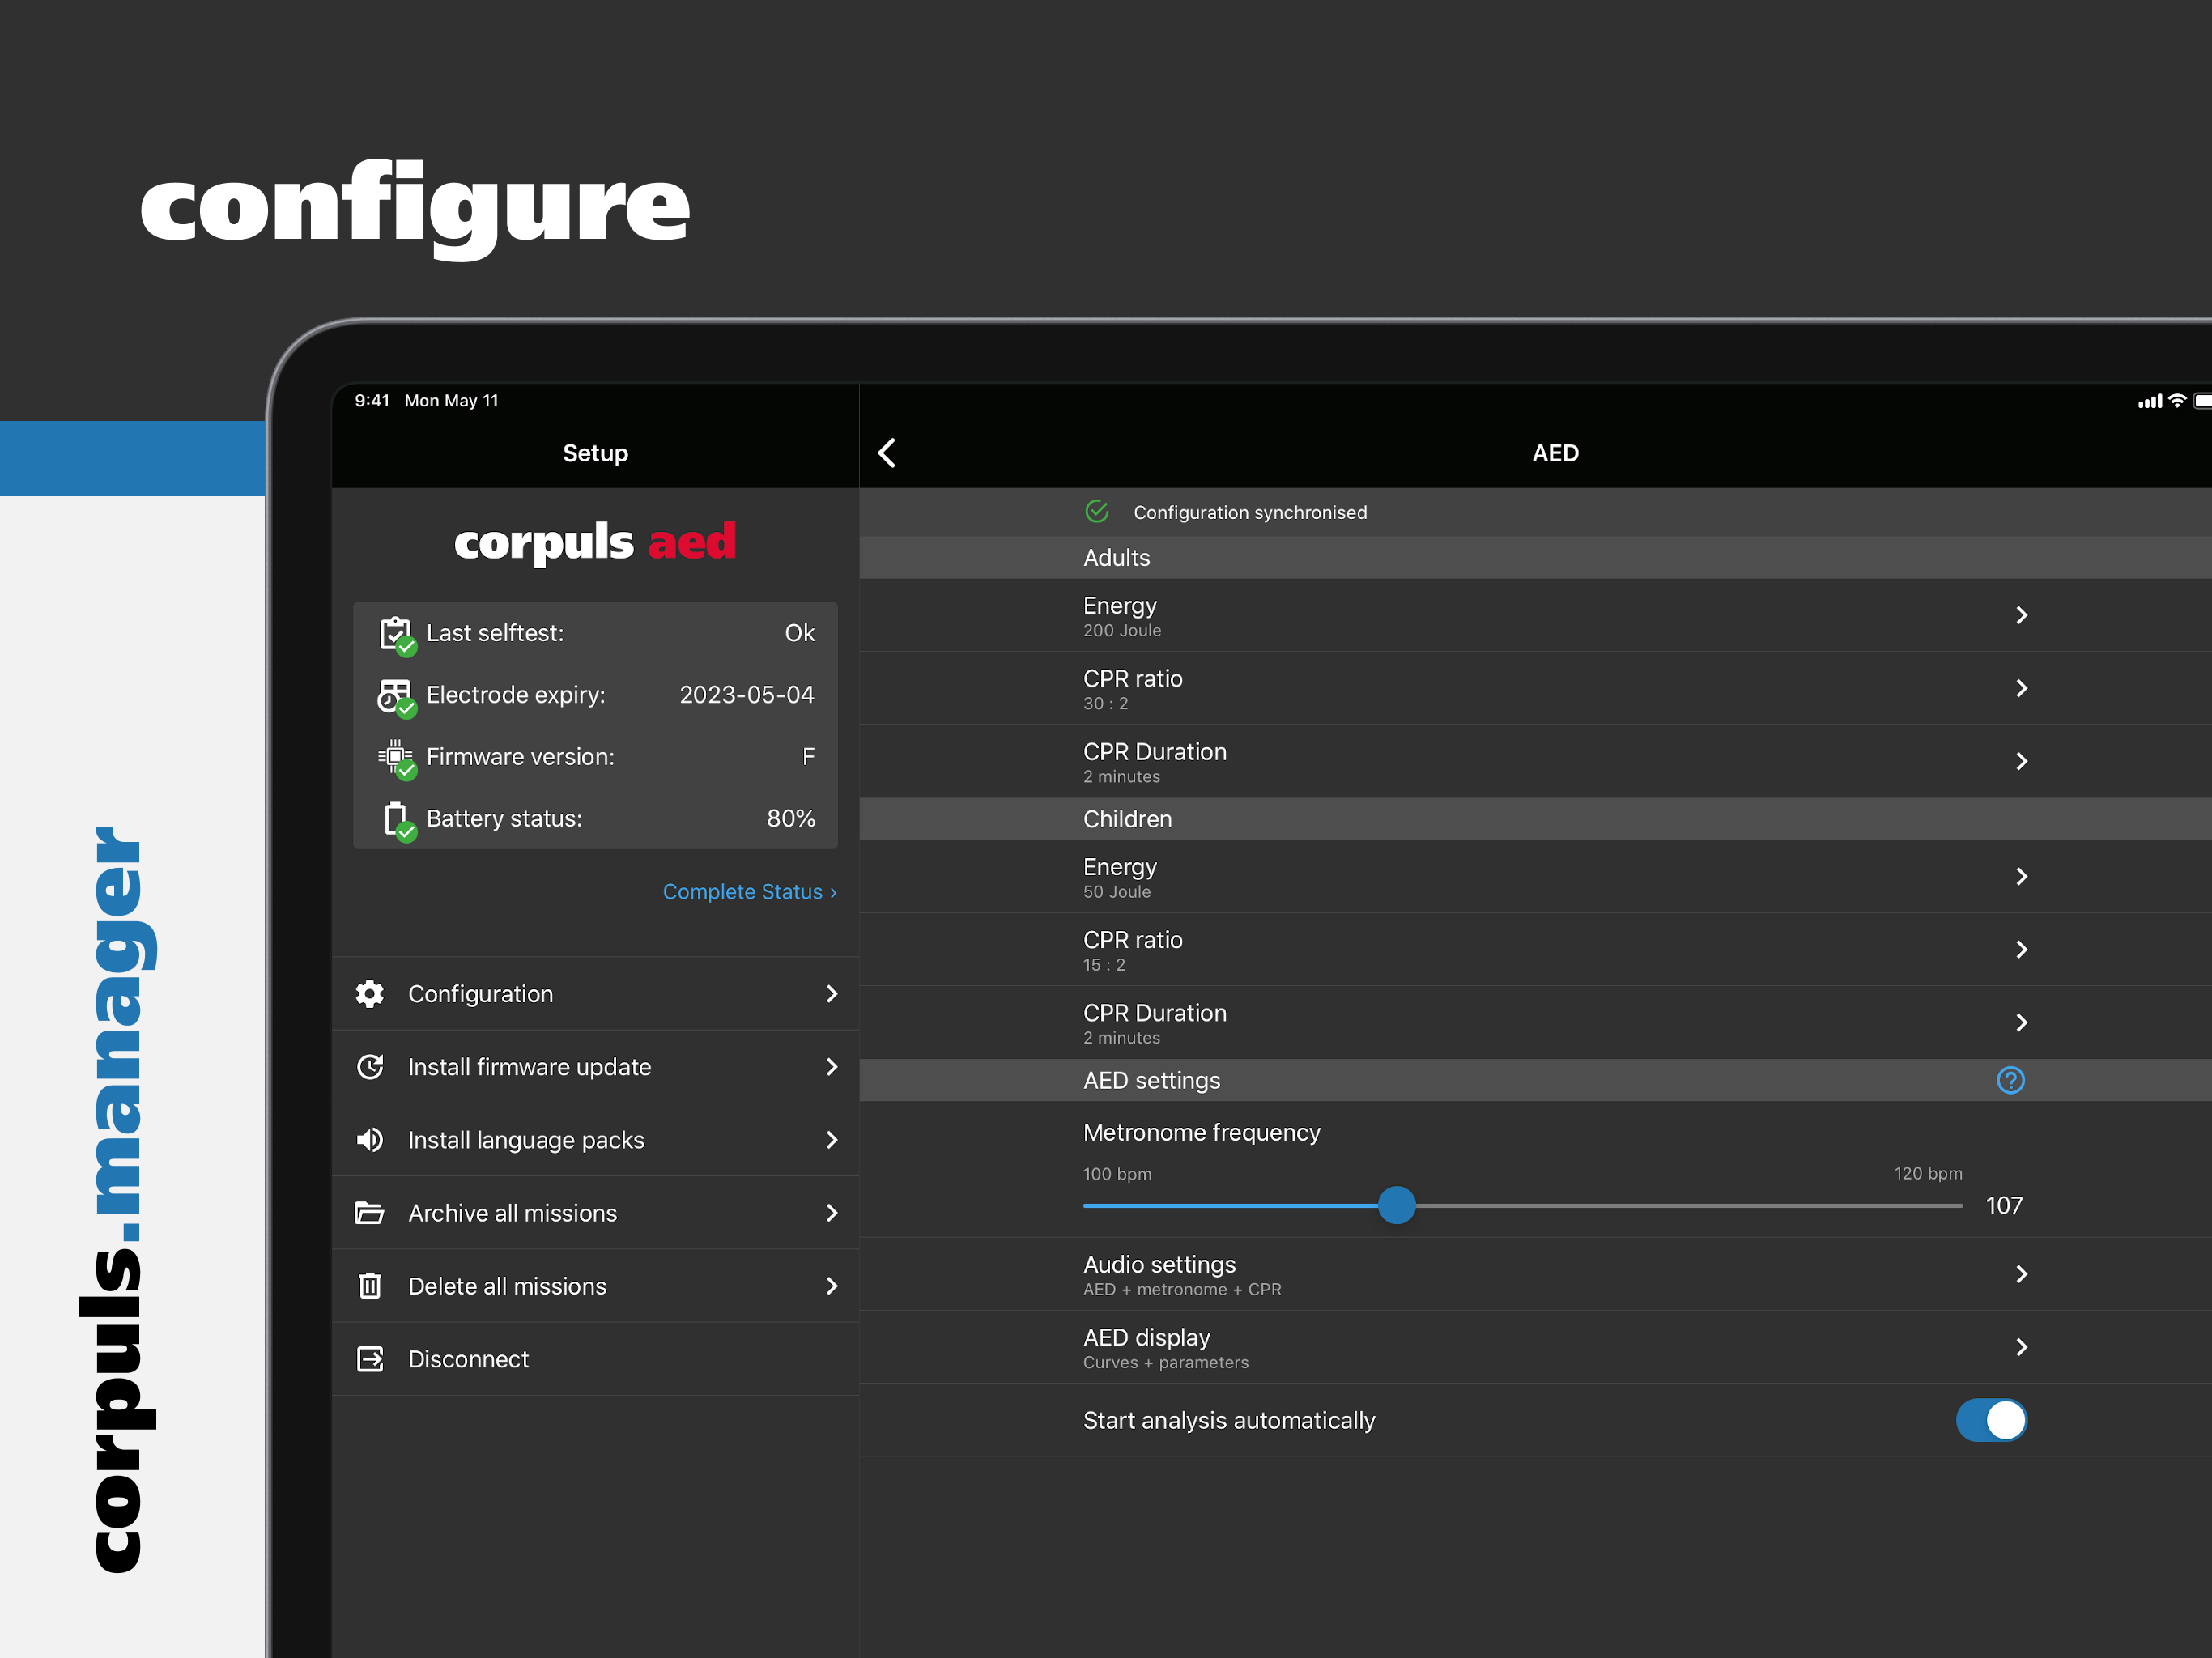Click the metronome value 107
The height and width of the screenshot is (1658, 2212).
coord(2004,1205)
